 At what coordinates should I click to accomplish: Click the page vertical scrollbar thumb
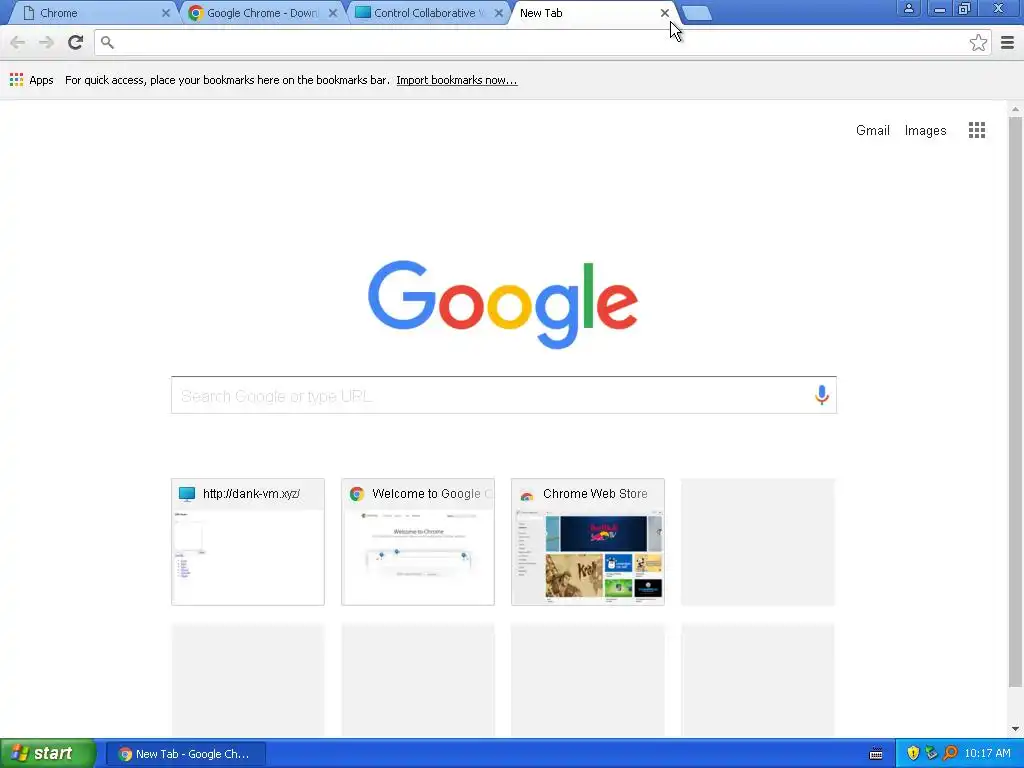pos(1015,402)
